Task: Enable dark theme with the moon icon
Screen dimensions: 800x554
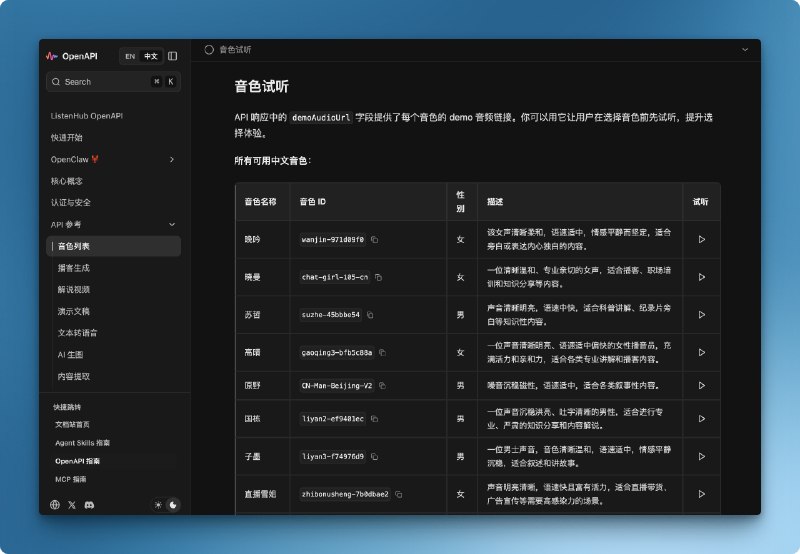Action: 173,505
